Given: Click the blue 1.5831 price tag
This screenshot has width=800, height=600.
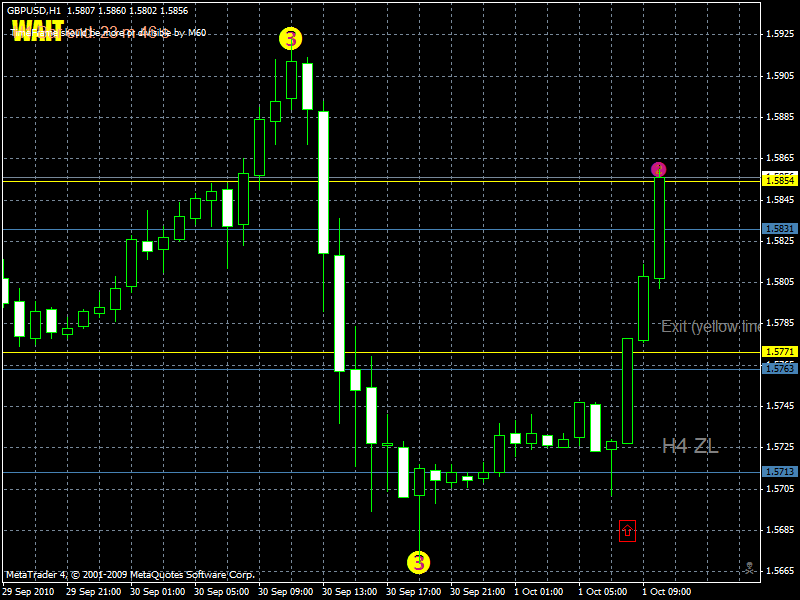Looking at the screenshot, I should [779, 229].
